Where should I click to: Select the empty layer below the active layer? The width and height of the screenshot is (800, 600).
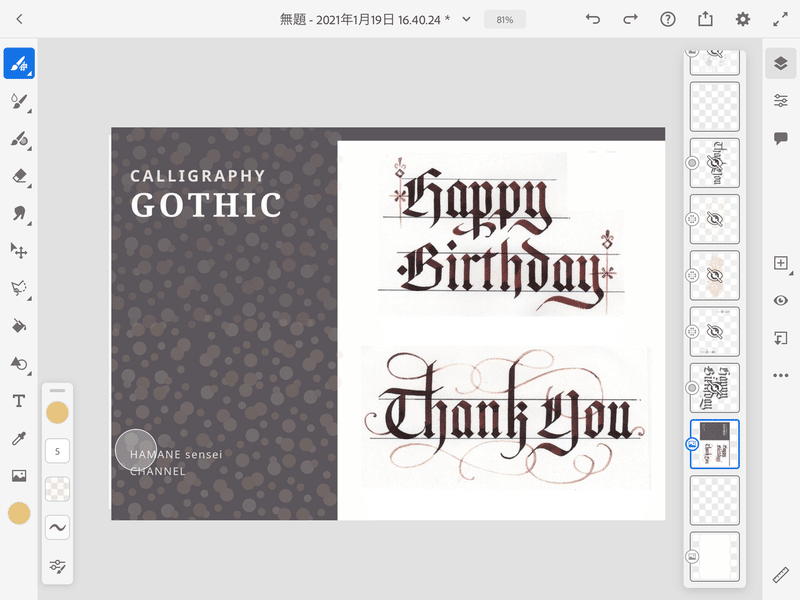coord(714,501)
